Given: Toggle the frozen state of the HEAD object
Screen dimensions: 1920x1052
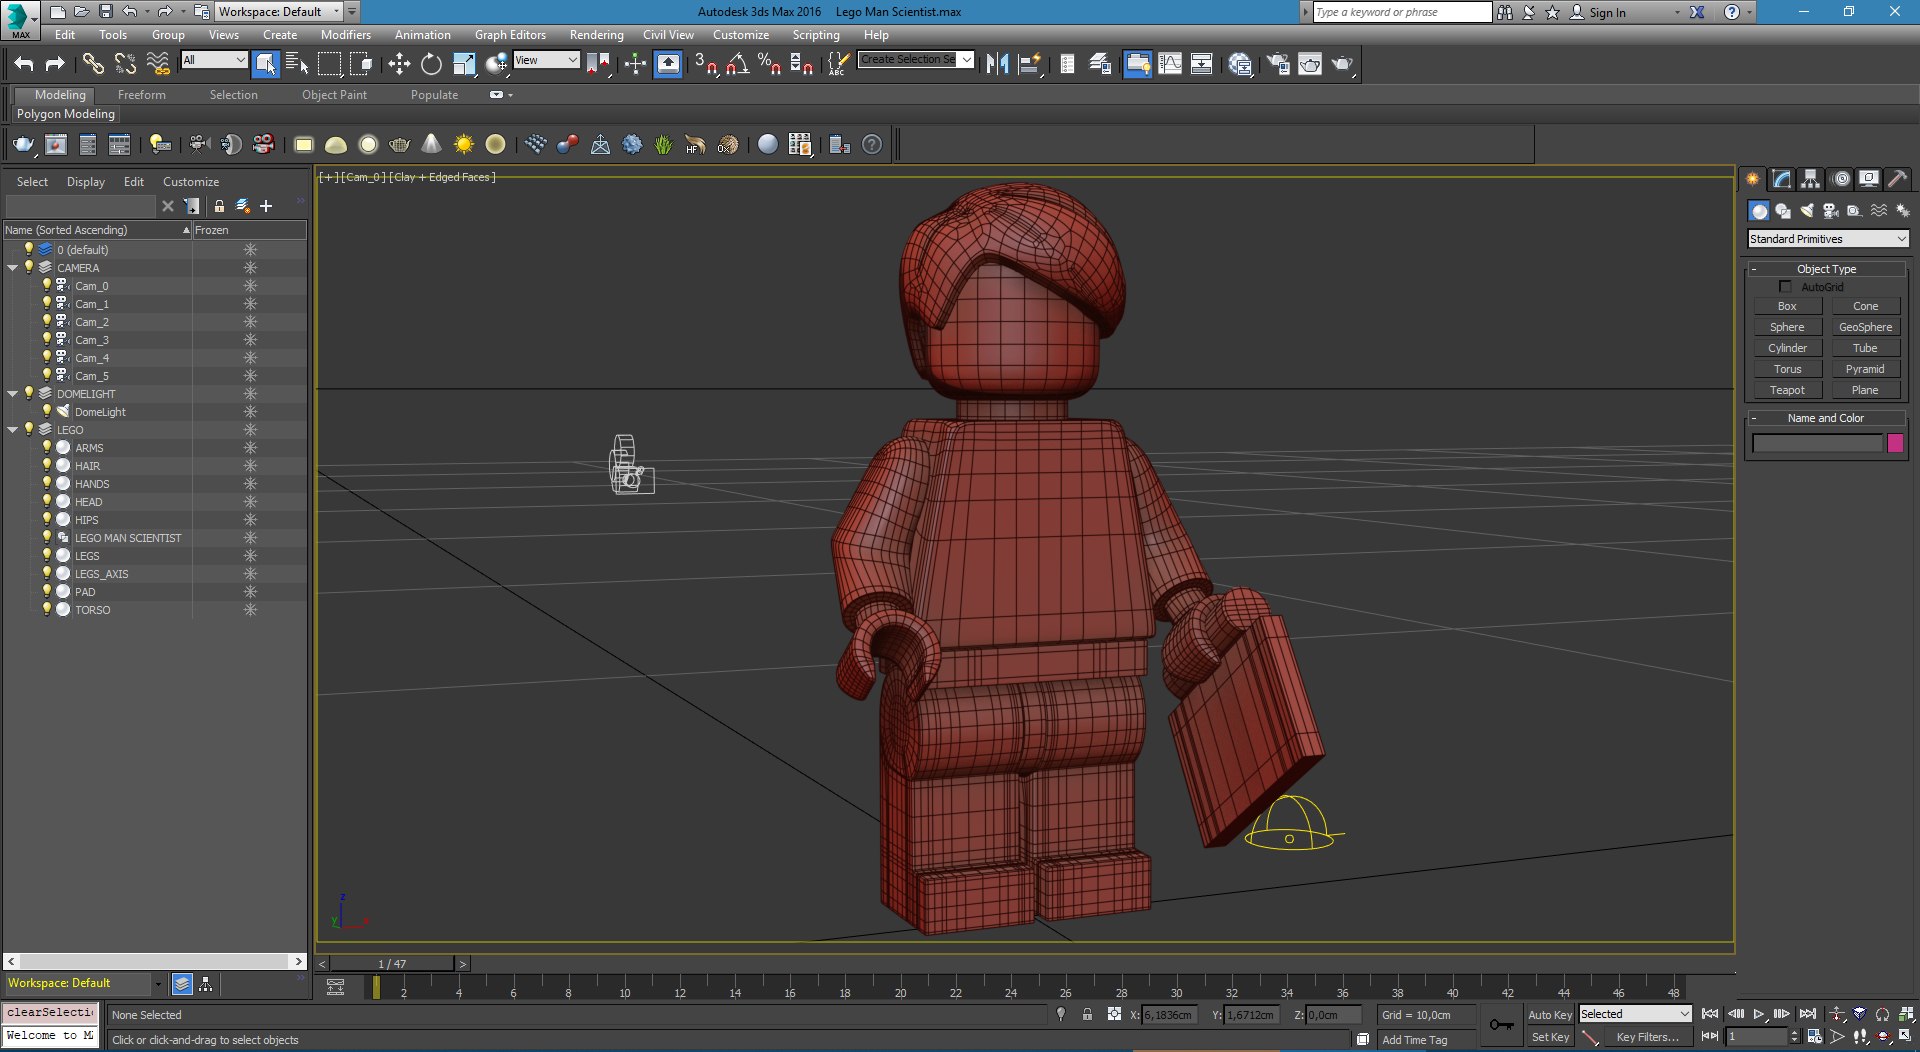Looking at the screenshot, I should [250, 502].
